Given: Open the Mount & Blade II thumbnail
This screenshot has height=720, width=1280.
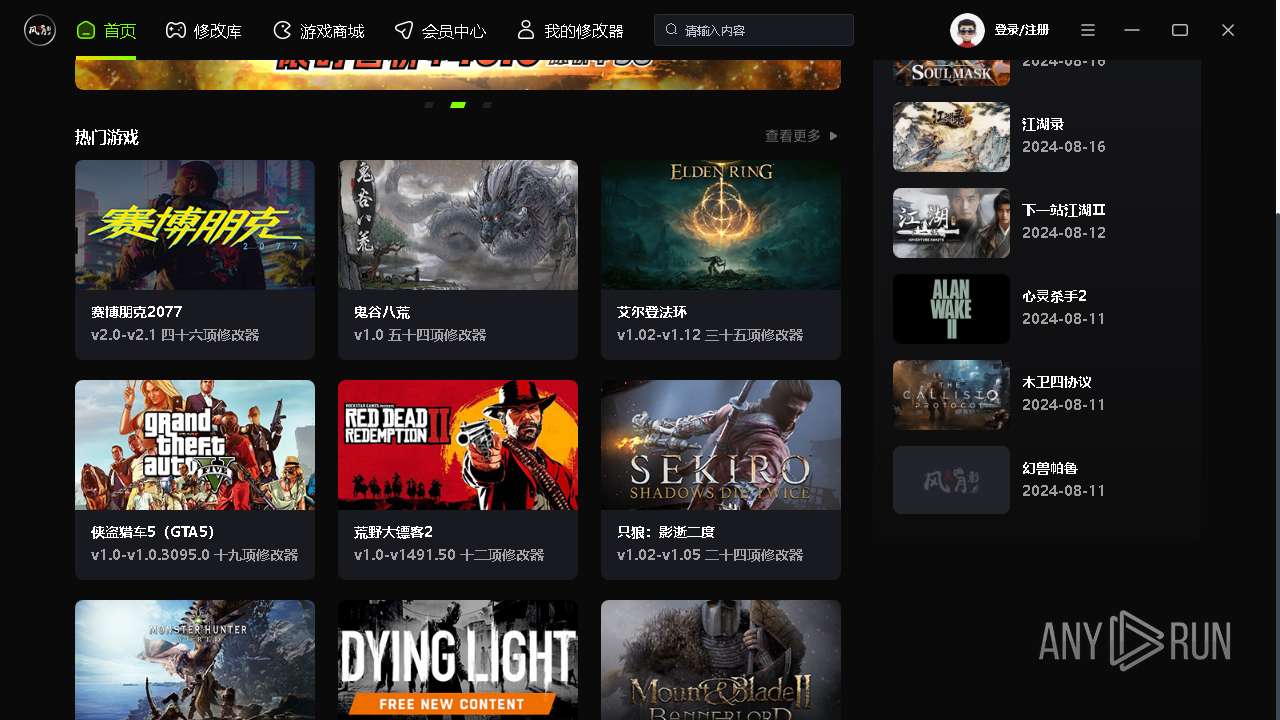Looking at the screenshot, I should [x=721, y=660].
